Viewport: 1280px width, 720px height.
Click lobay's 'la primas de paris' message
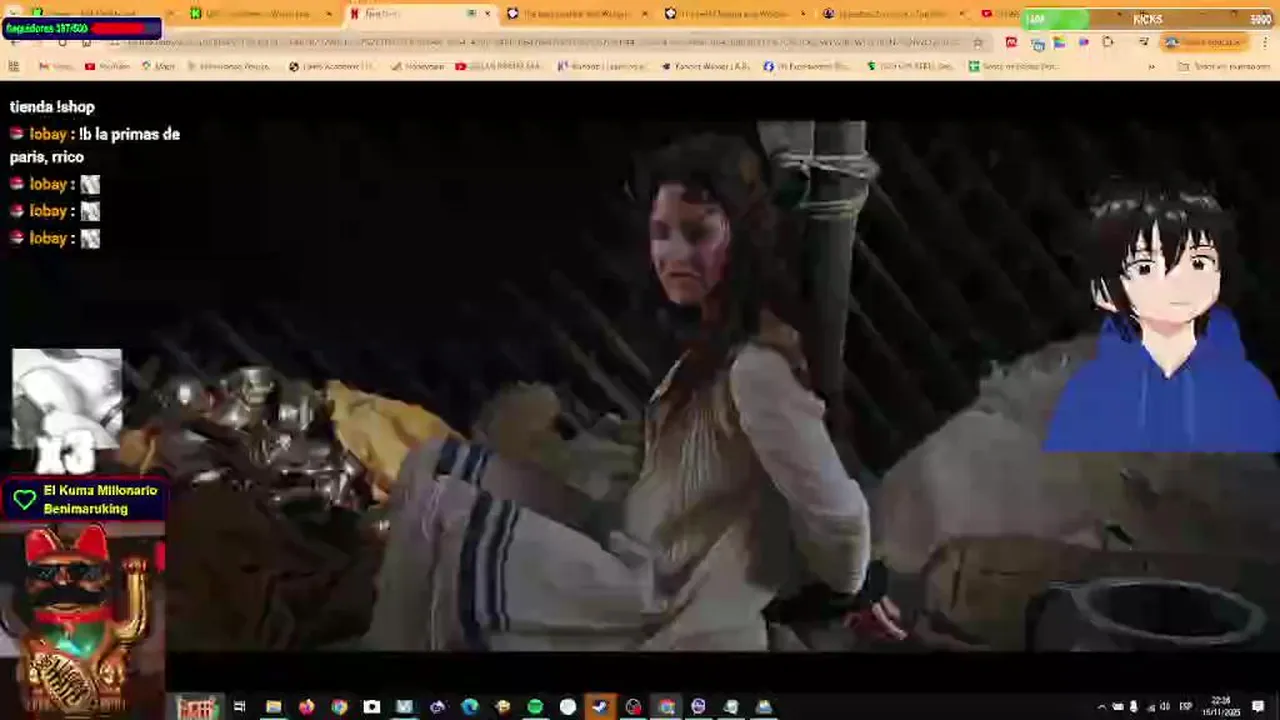(x=95, y=145)
